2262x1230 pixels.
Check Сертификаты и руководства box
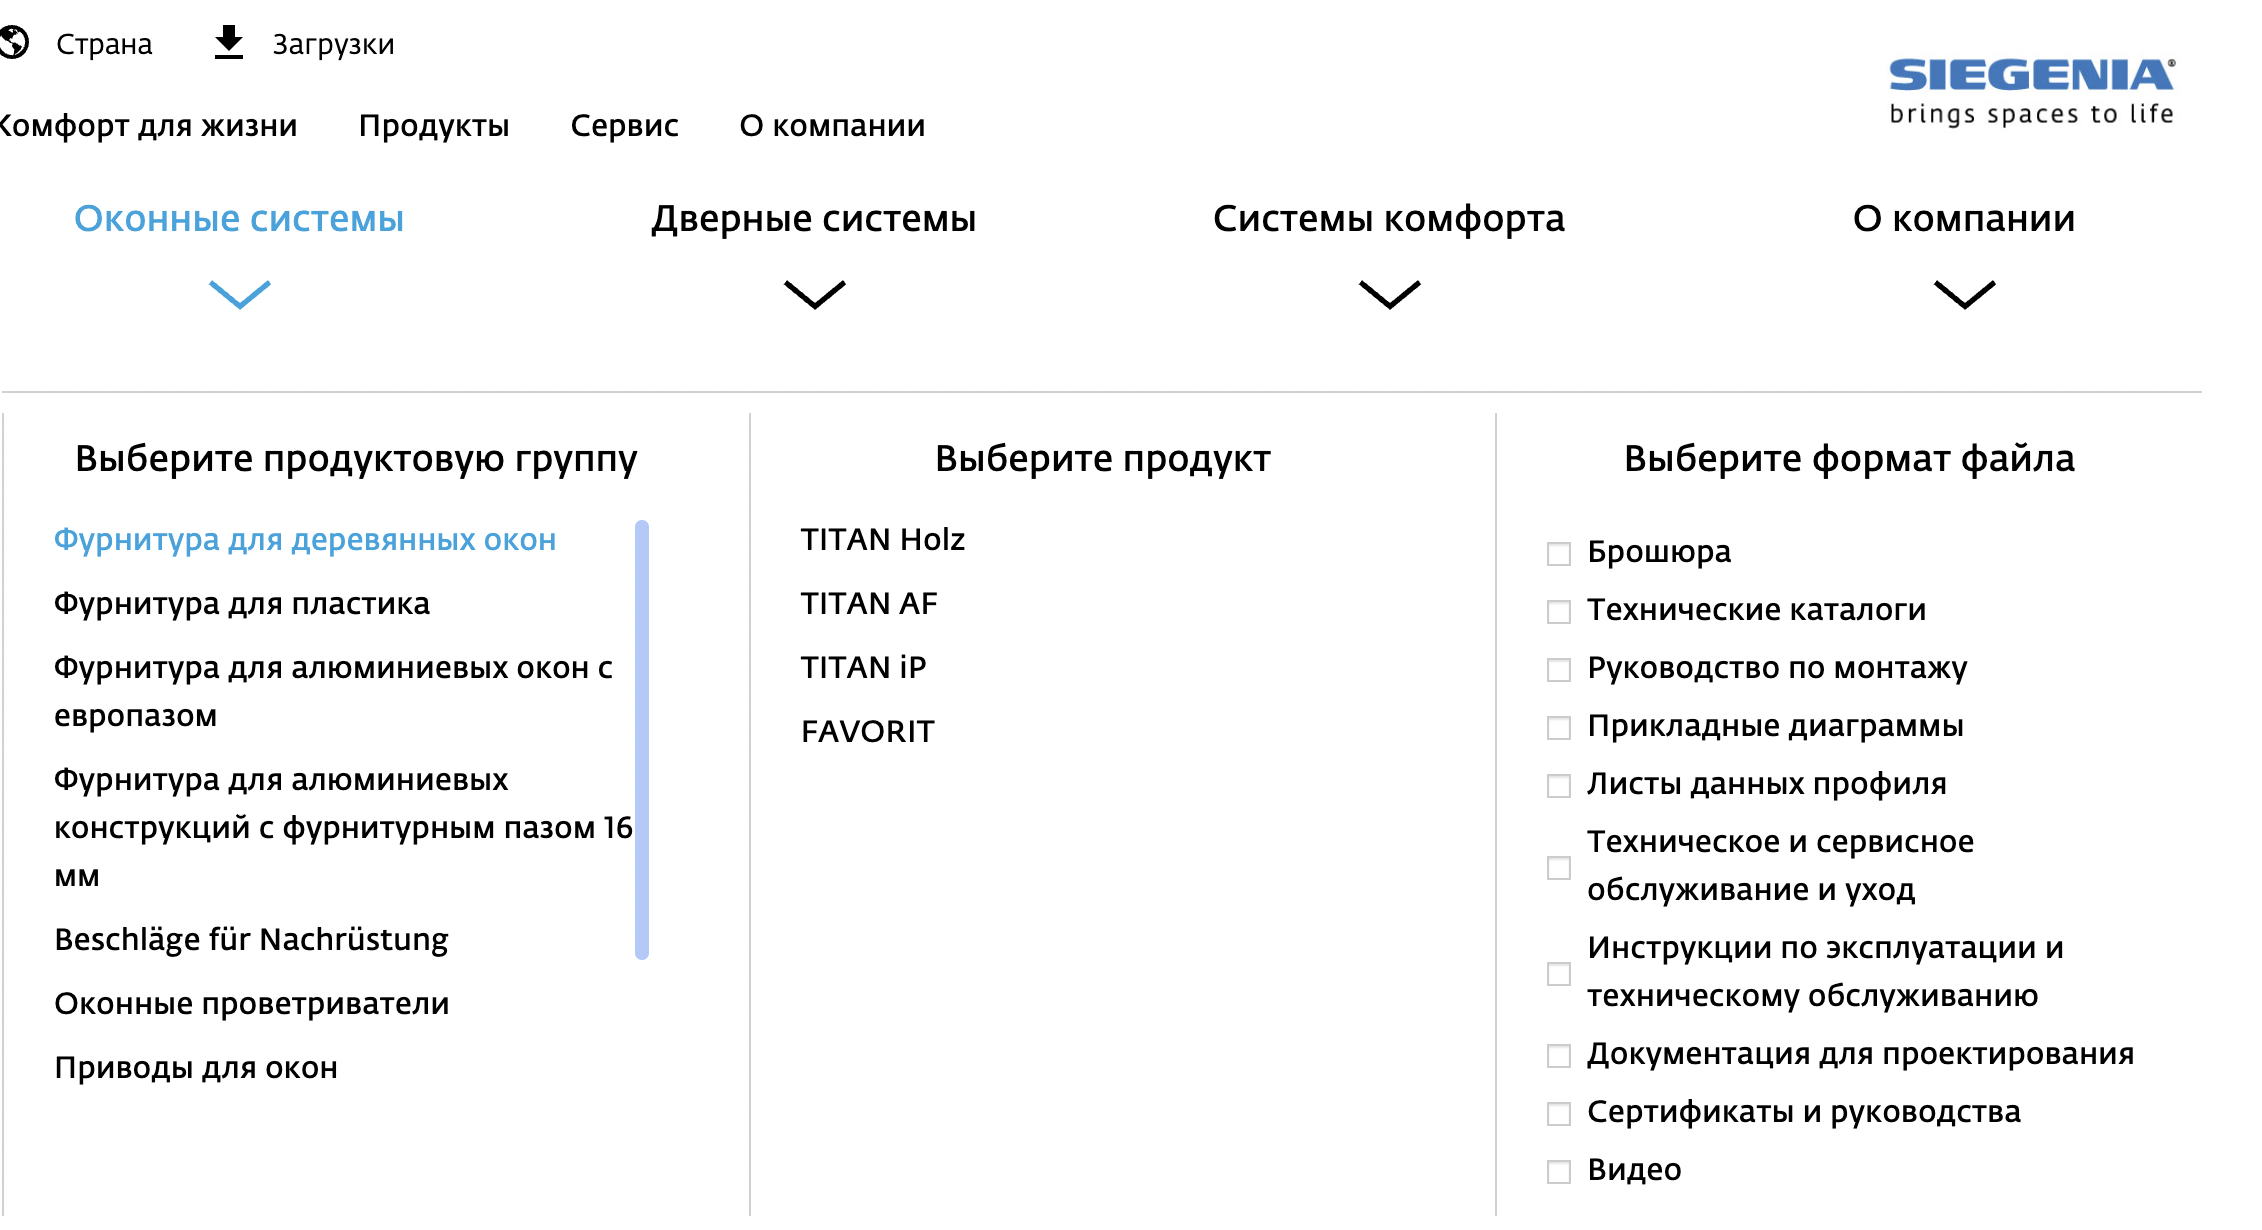(1559, 1113)
